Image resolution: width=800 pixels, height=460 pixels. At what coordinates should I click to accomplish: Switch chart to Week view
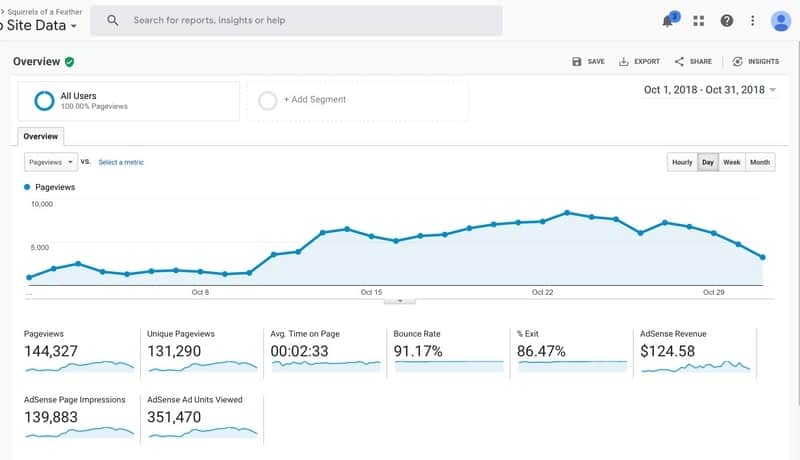(x=732, y=162)
